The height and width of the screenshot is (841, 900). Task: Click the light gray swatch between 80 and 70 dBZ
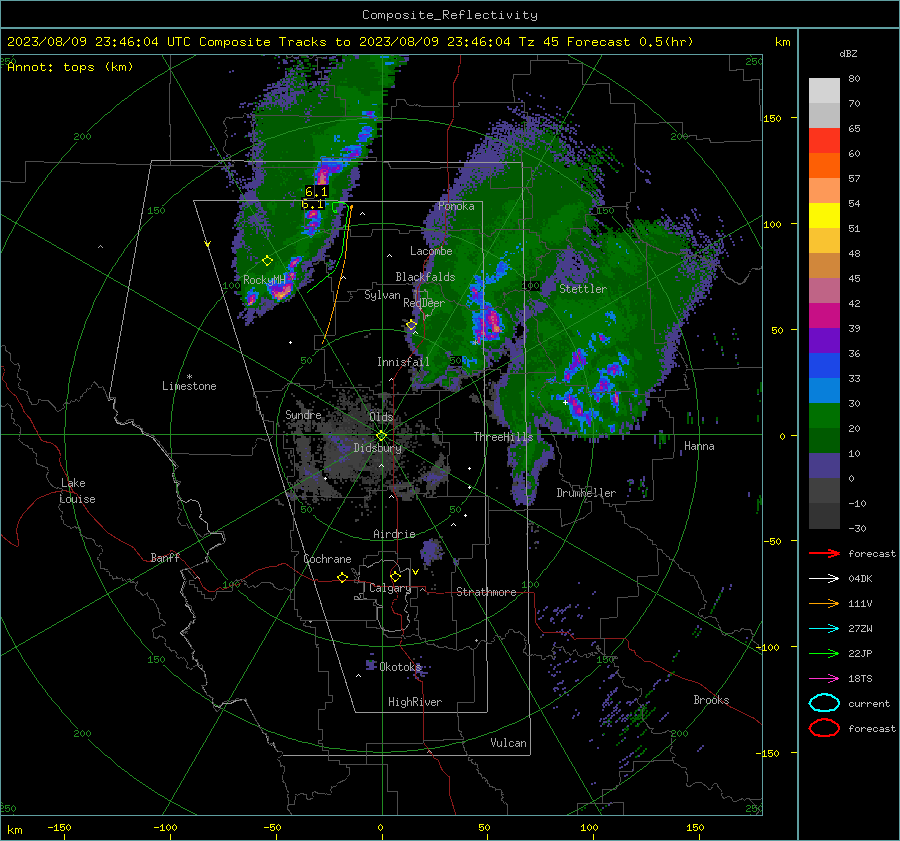click(x=824, y=91)
